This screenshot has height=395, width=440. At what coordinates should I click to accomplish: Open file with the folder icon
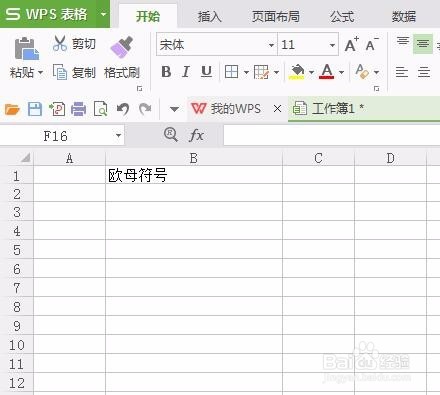pos(12,109)
